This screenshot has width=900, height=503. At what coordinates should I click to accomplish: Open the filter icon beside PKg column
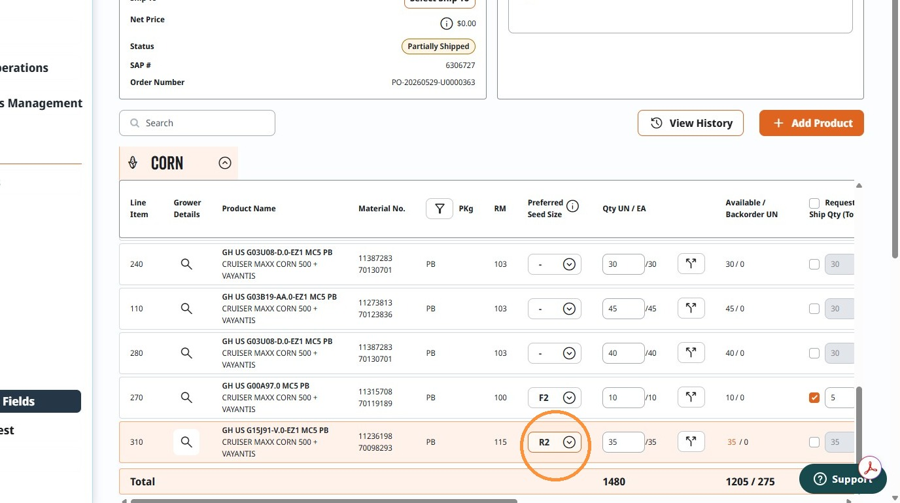click(439, 208)
